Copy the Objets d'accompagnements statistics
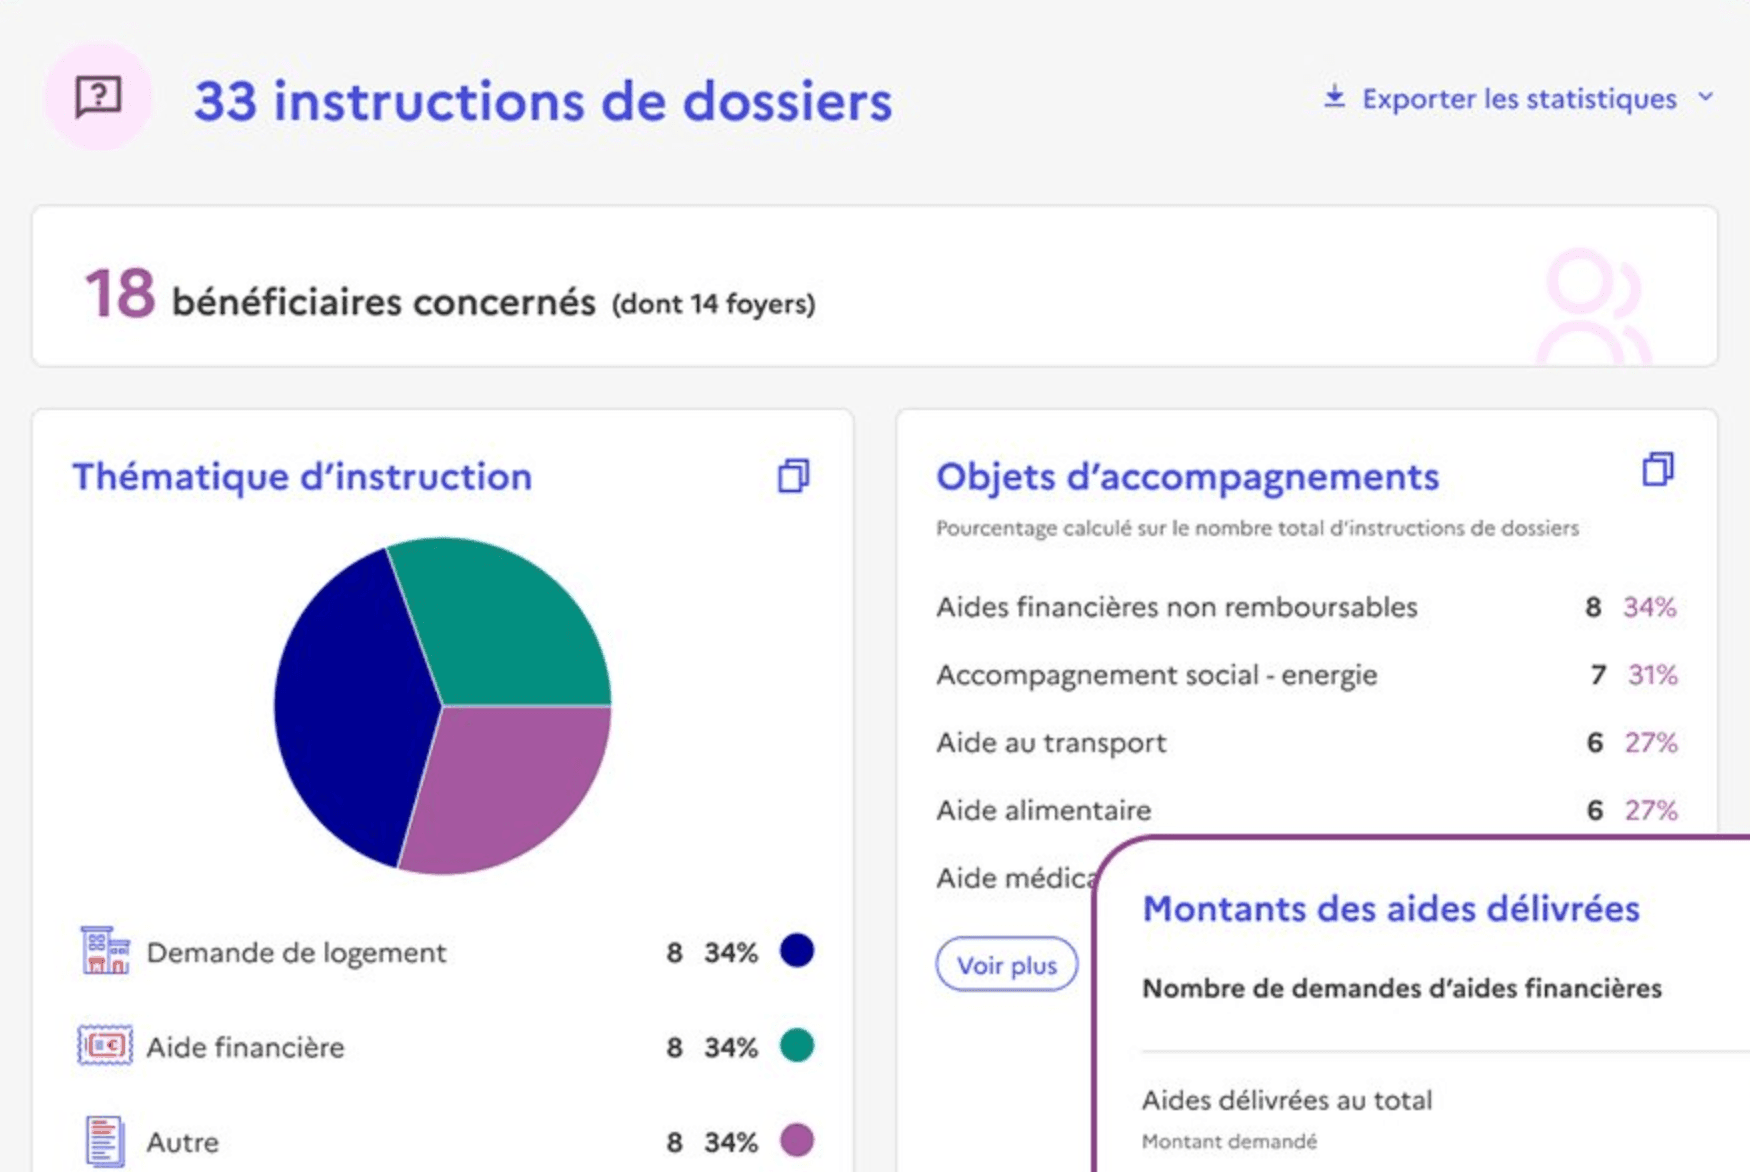 (x=1657, y=469)
